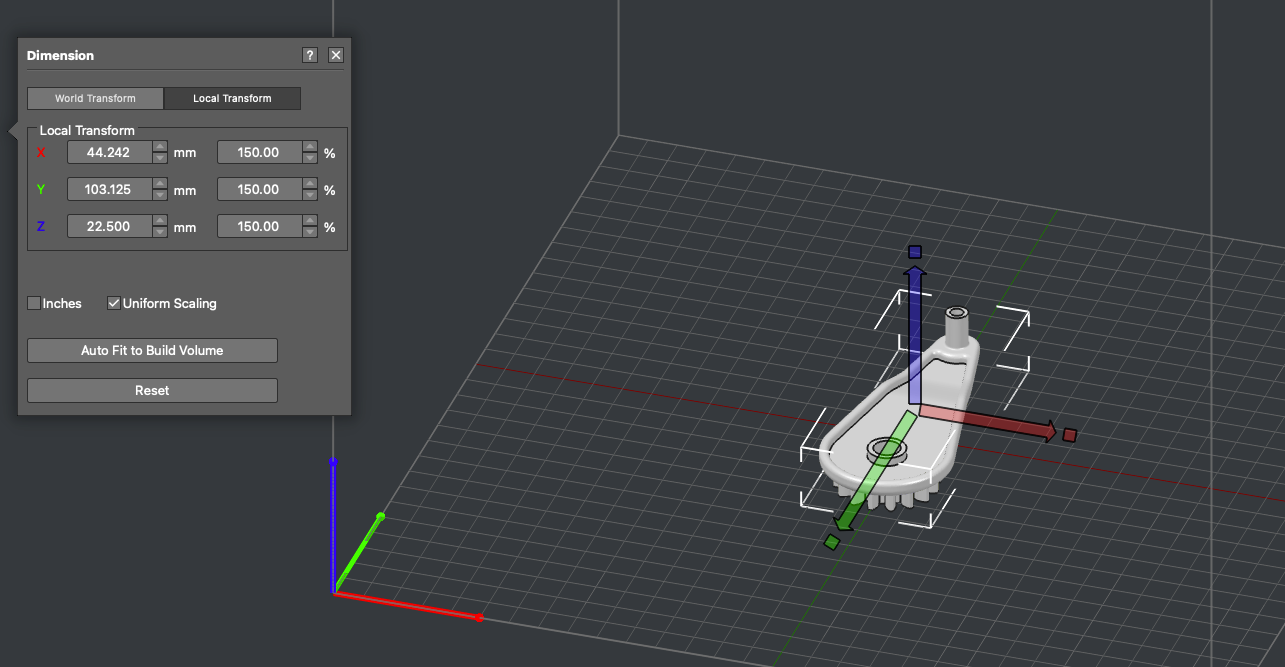This screenshot has height=667, width=1285.
Task: Open the Dimension panel help icon
Action: [310, 55]
